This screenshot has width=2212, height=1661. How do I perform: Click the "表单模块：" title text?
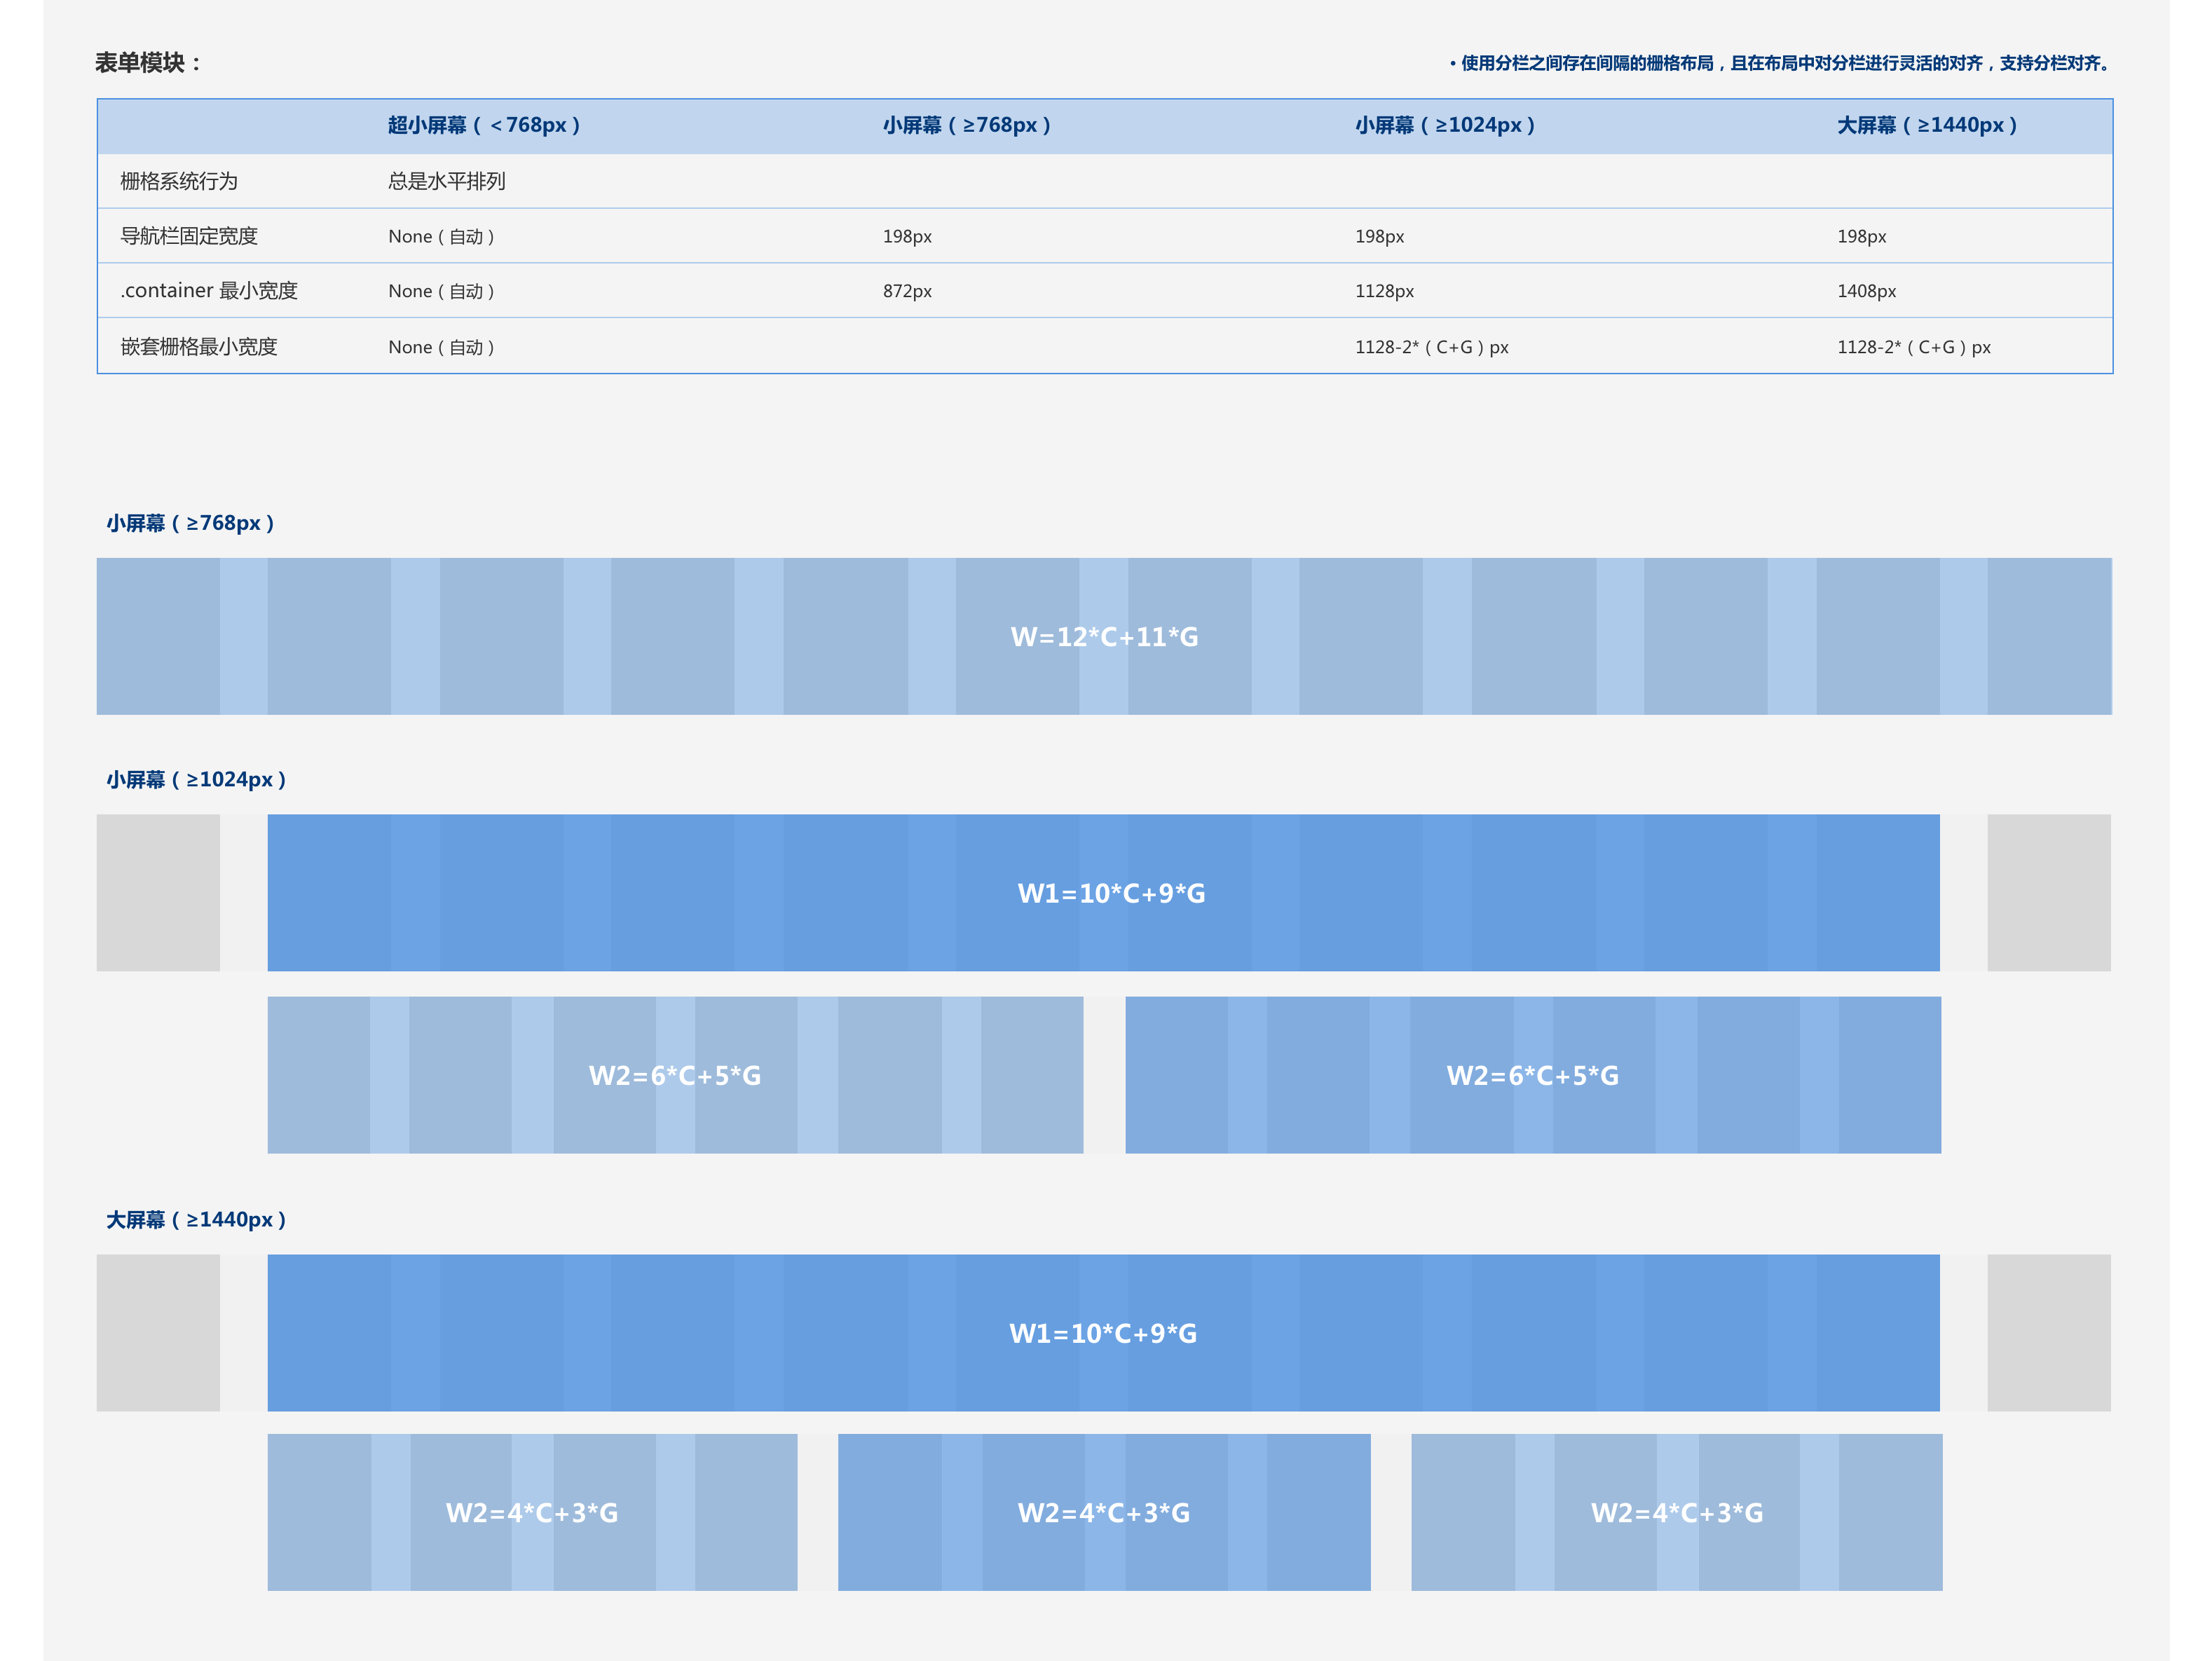point(148,63)
